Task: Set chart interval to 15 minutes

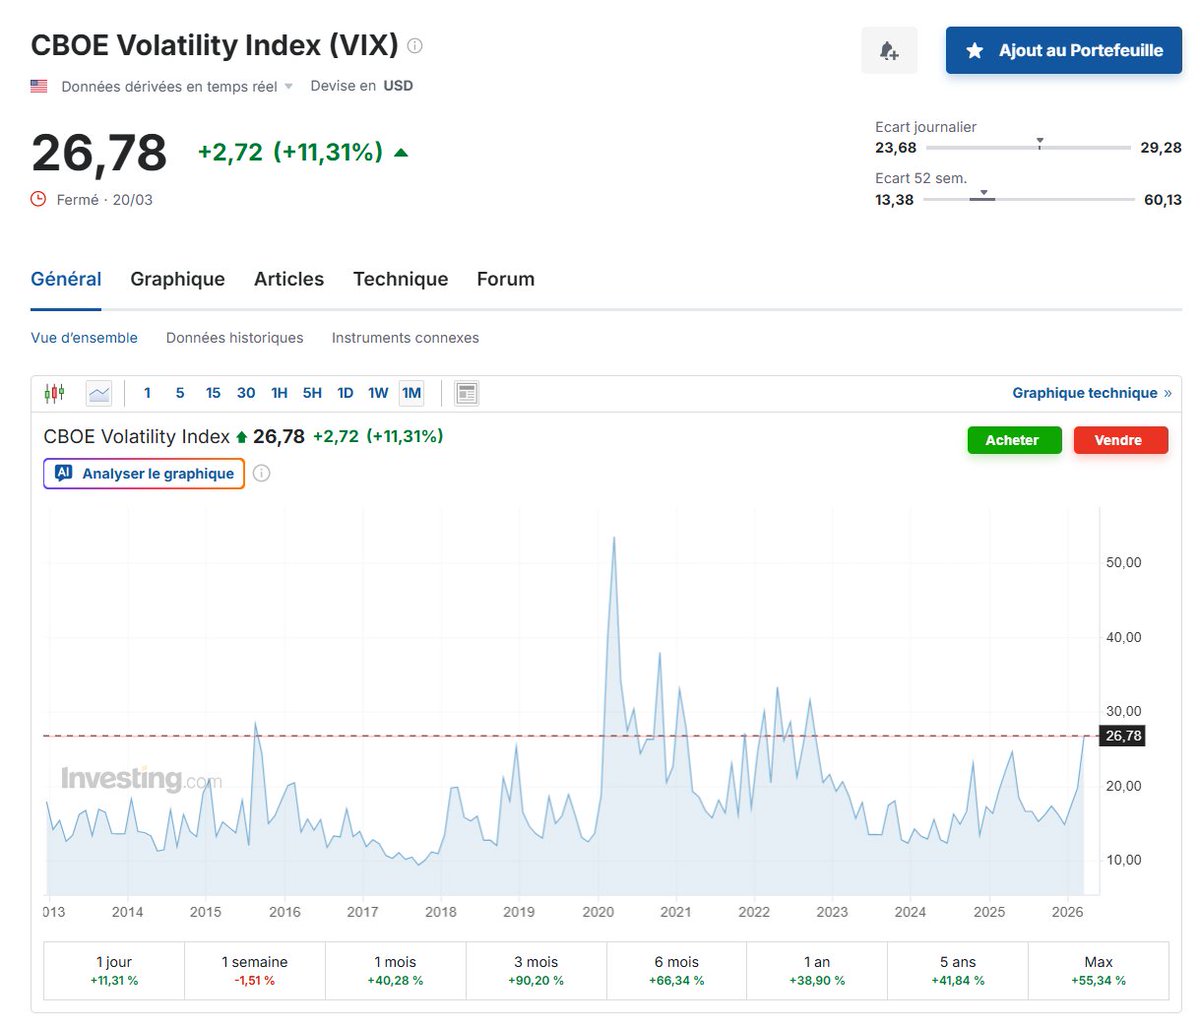Action: pyautogui.click(x=213, y=393)
